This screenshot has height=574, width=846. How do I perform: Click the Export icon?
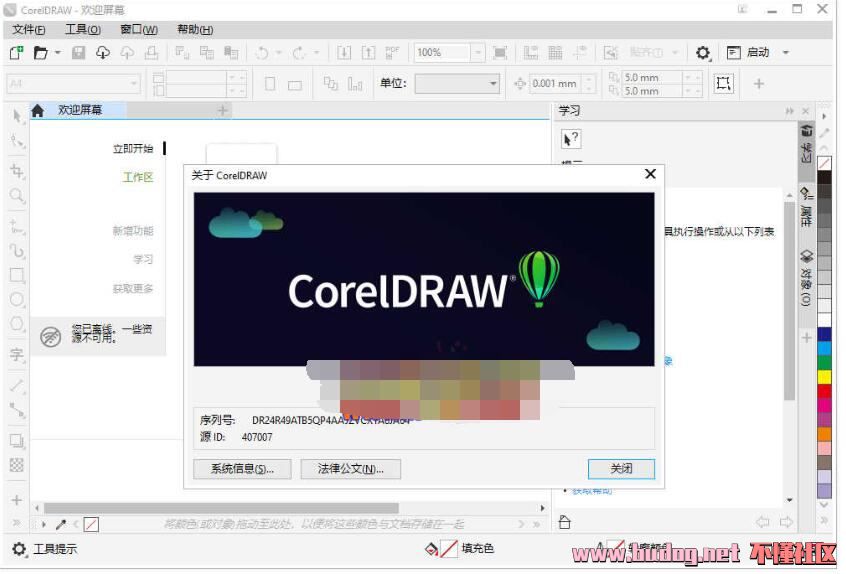[x=368, y=52]
